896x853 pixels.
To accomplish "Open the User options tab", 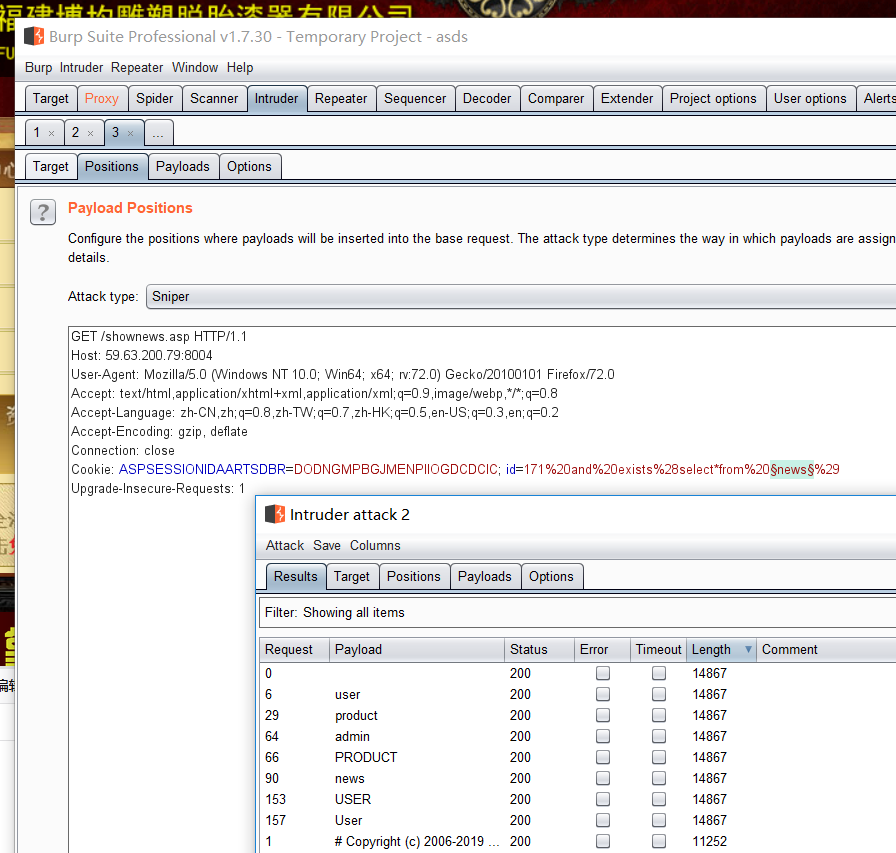I will pos(810,98).
